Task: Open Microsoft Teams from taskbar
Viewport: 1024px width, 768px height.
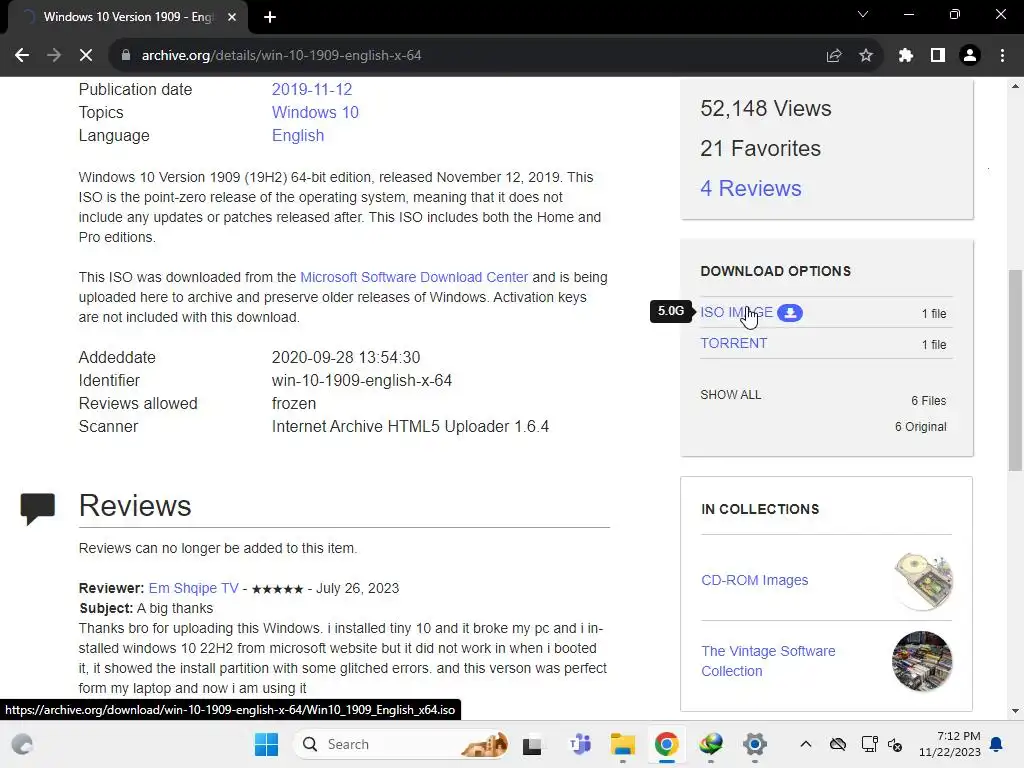Action: tap(579, 744)
